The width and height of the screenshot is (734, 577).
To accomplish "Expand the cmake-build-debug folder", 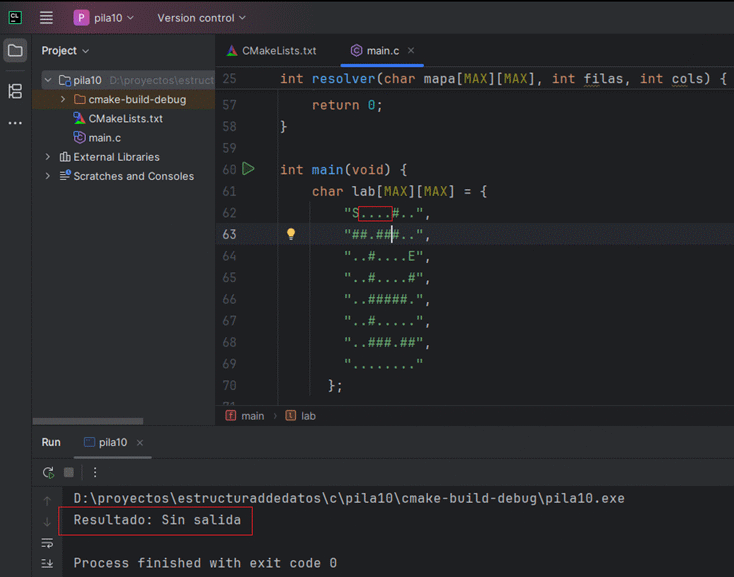I will (x=63, y=100).
